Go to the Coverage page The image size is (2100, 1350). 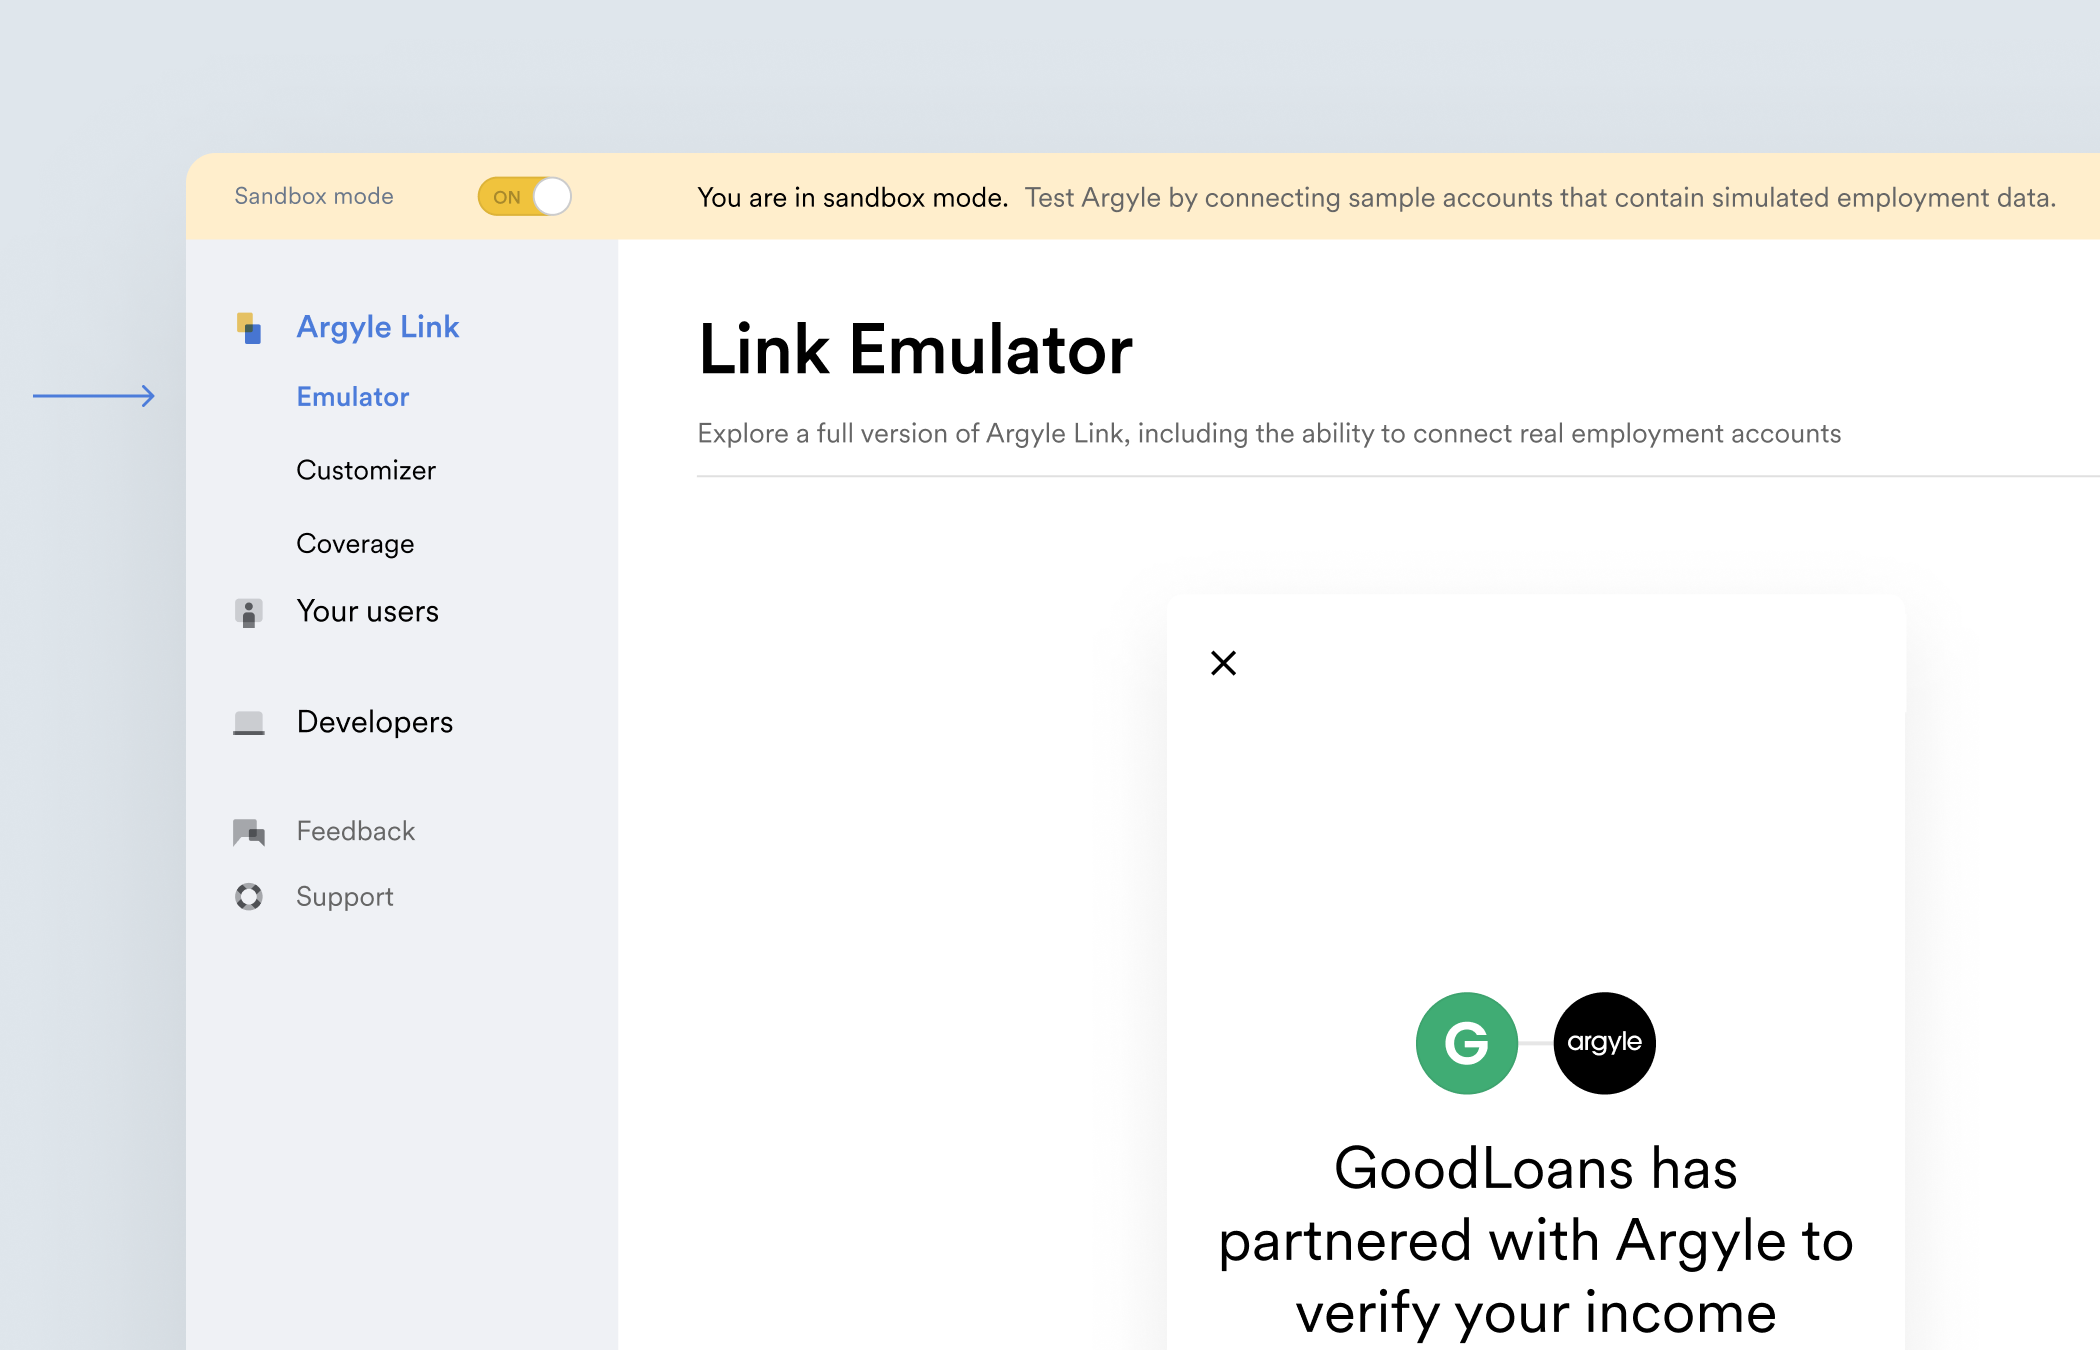[355, 544]
